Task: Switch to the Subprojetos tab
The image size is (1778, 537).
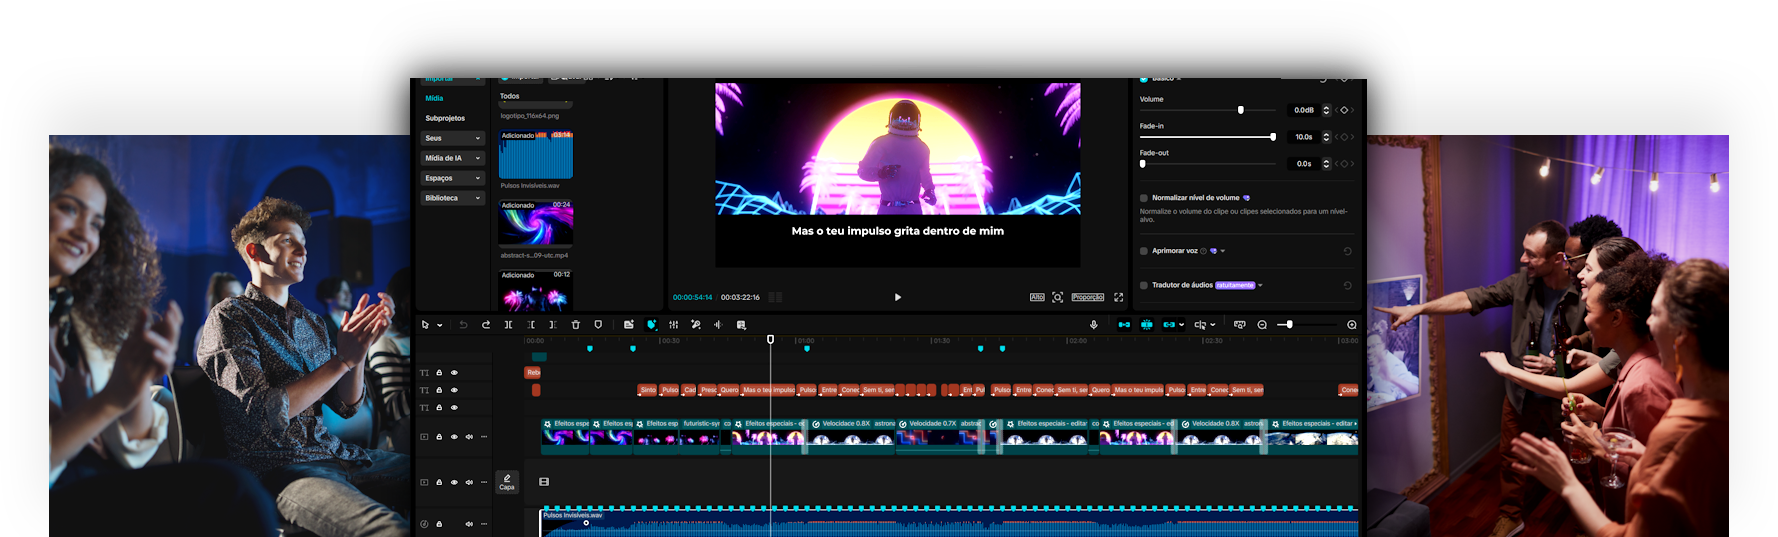Action: pyautogui.click(x=445, y=118)
